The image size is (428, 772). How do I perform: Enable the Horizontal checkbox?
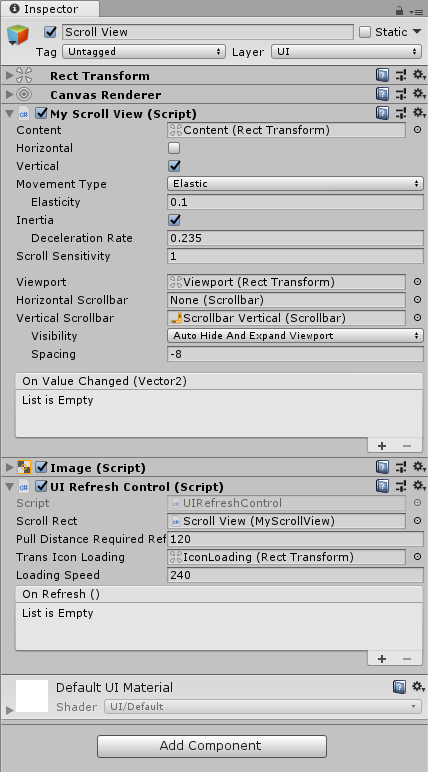pos(174,148)
